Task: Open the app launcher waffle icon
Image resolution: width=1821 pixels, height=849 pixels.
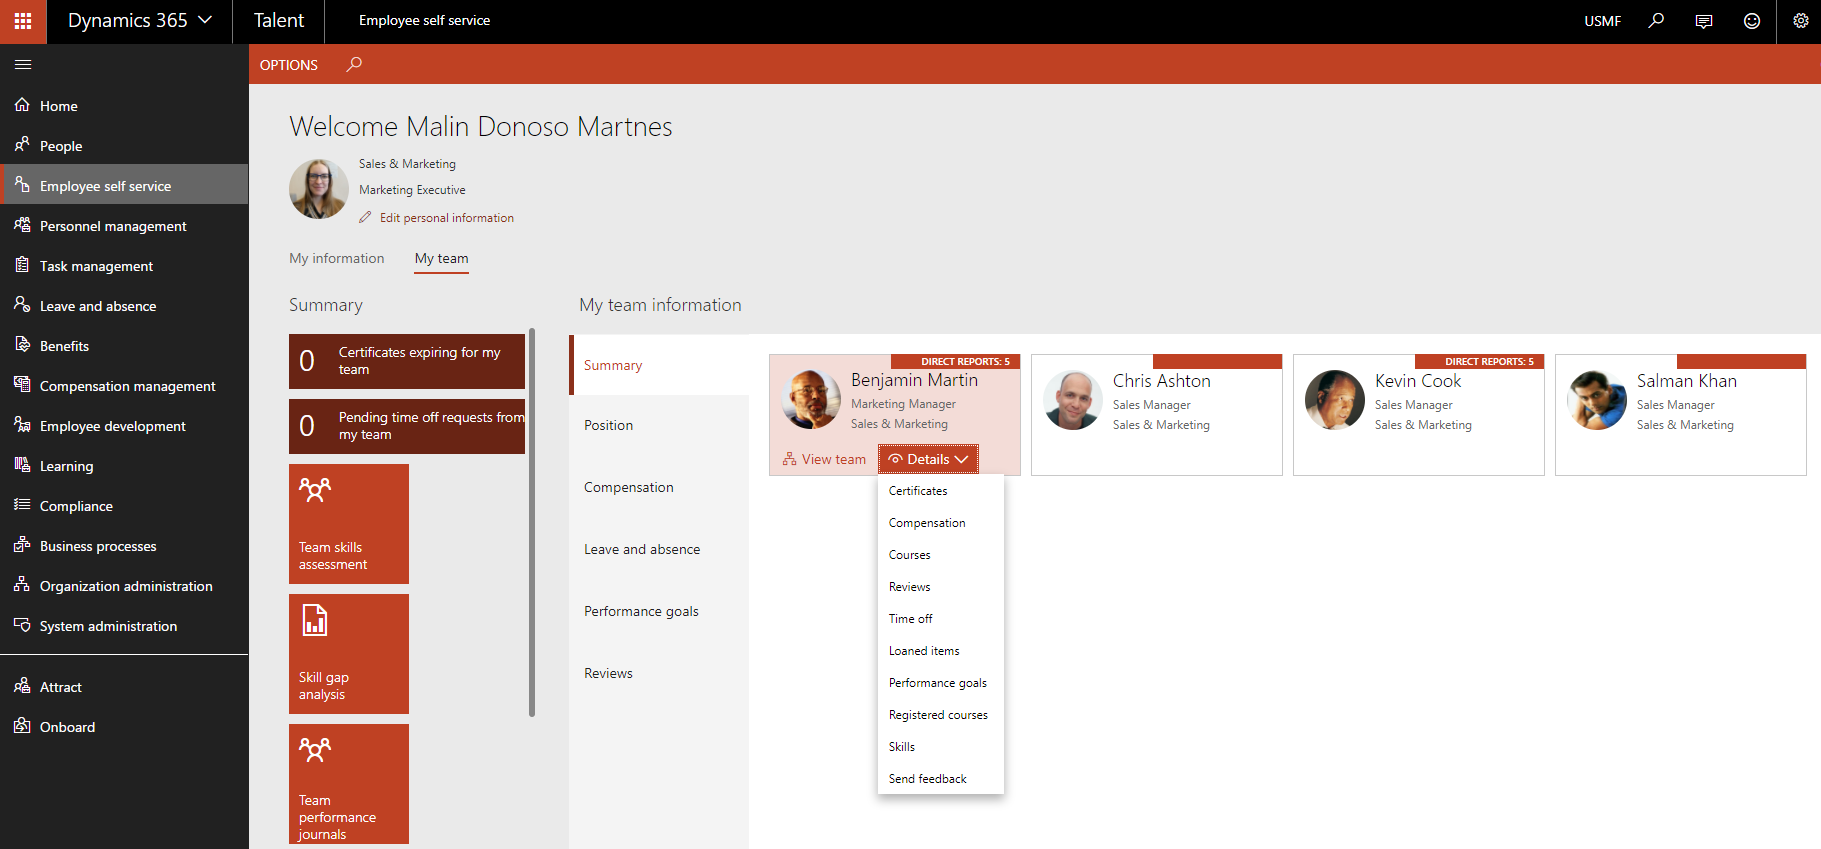Action: [x=22, y=21]
